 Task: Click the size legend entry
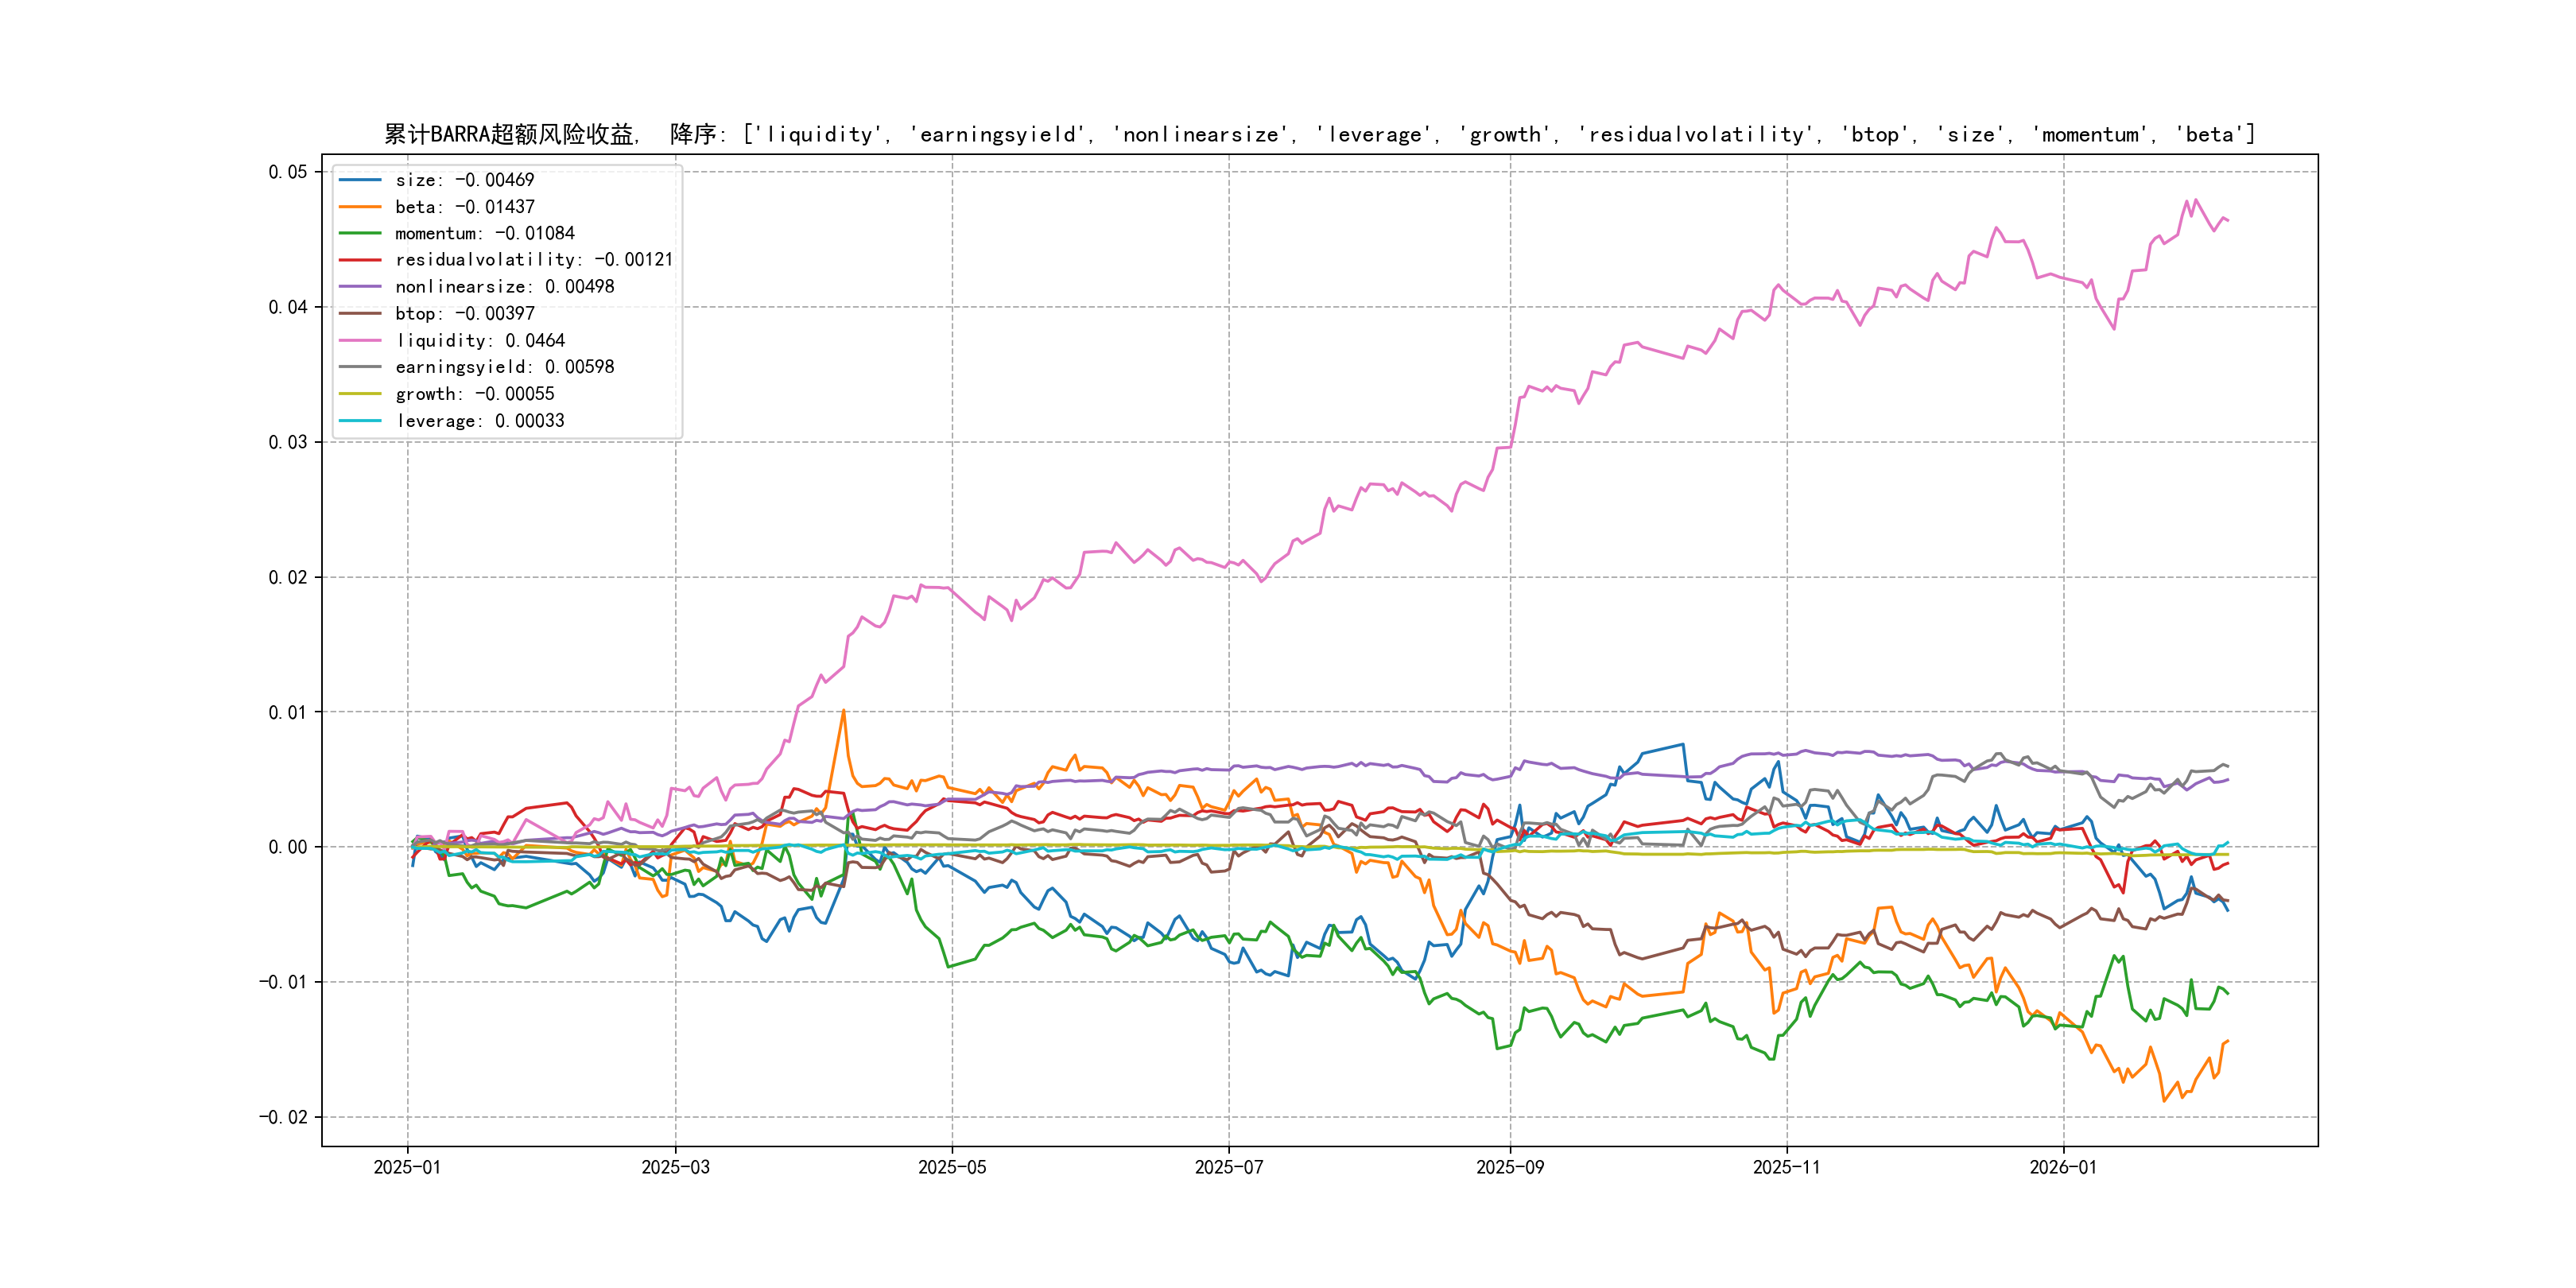point(464,180)
